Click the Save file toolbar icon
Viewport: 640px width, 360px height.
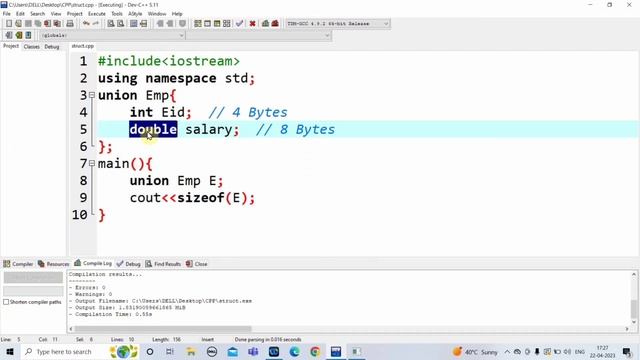pyautogui.click(x=28, y=24)
